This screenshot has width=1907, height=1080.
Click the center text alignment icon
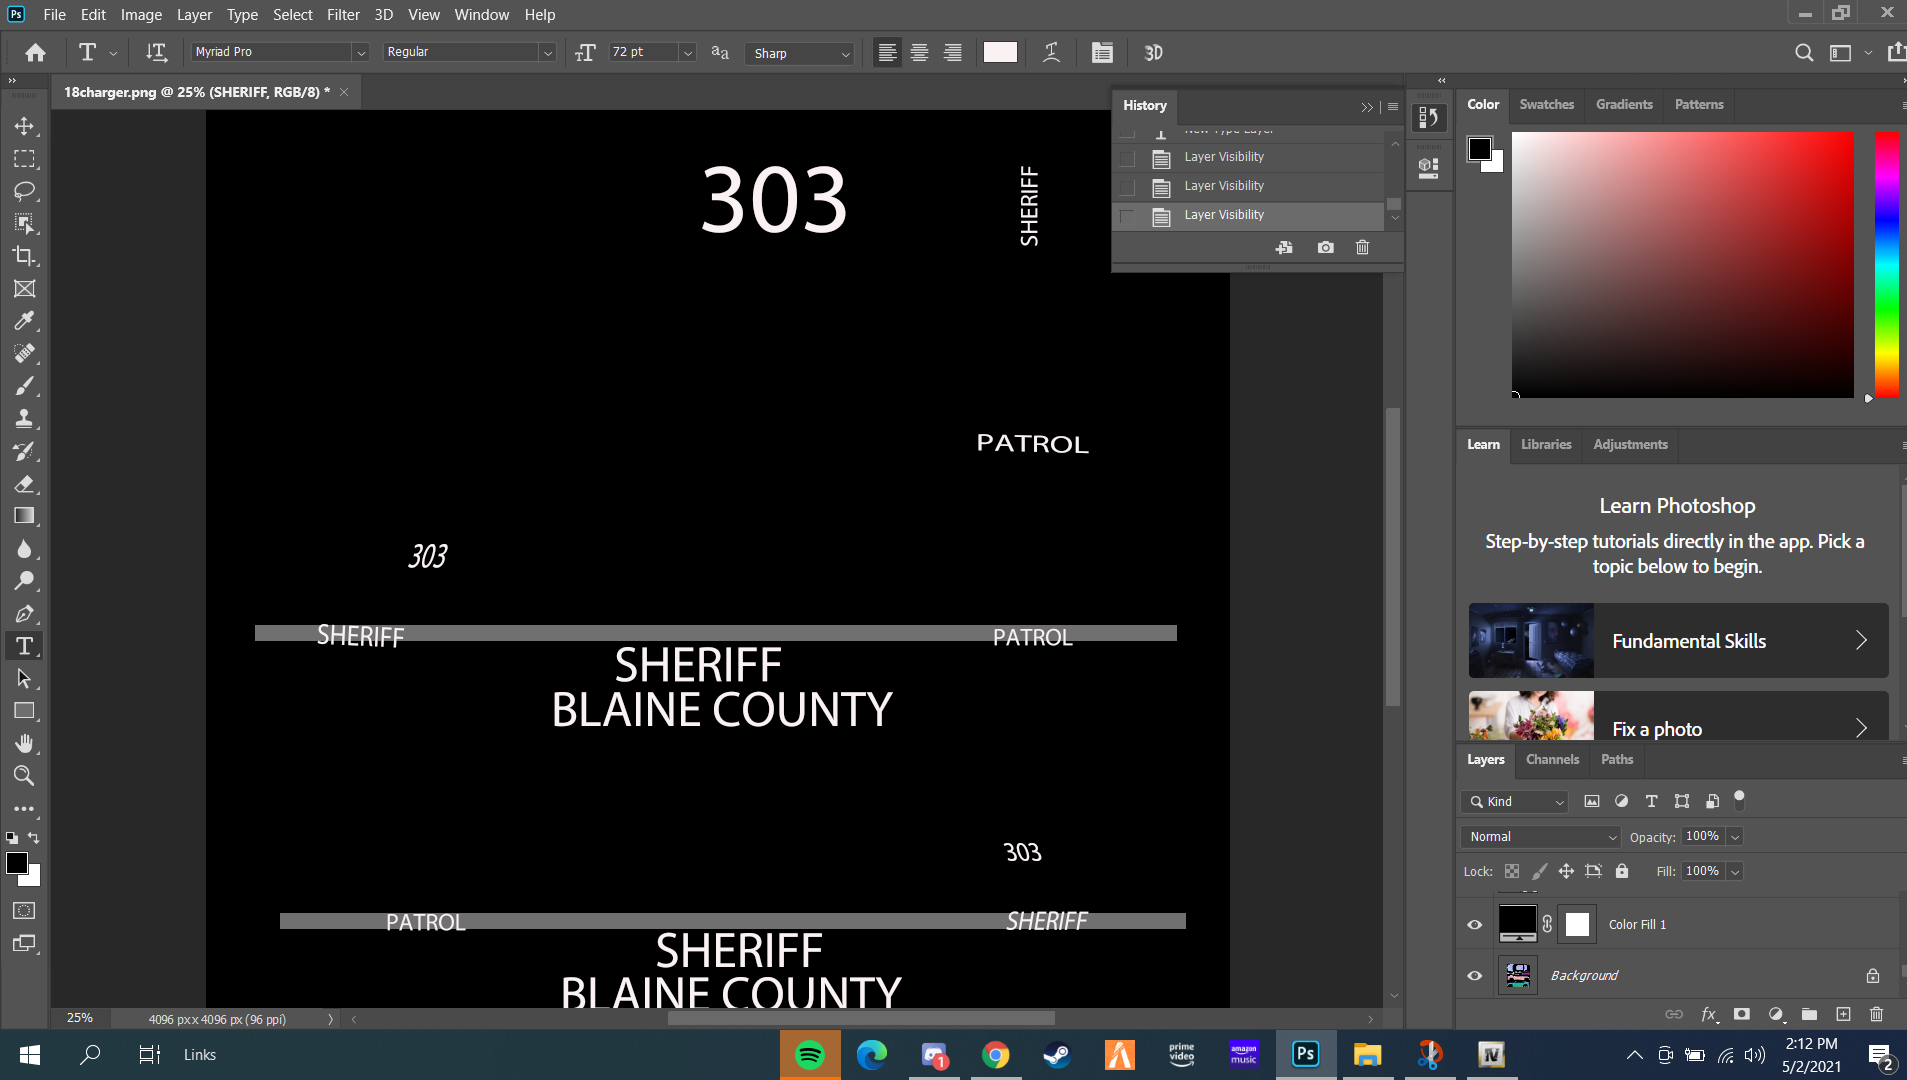coord(919,53)
